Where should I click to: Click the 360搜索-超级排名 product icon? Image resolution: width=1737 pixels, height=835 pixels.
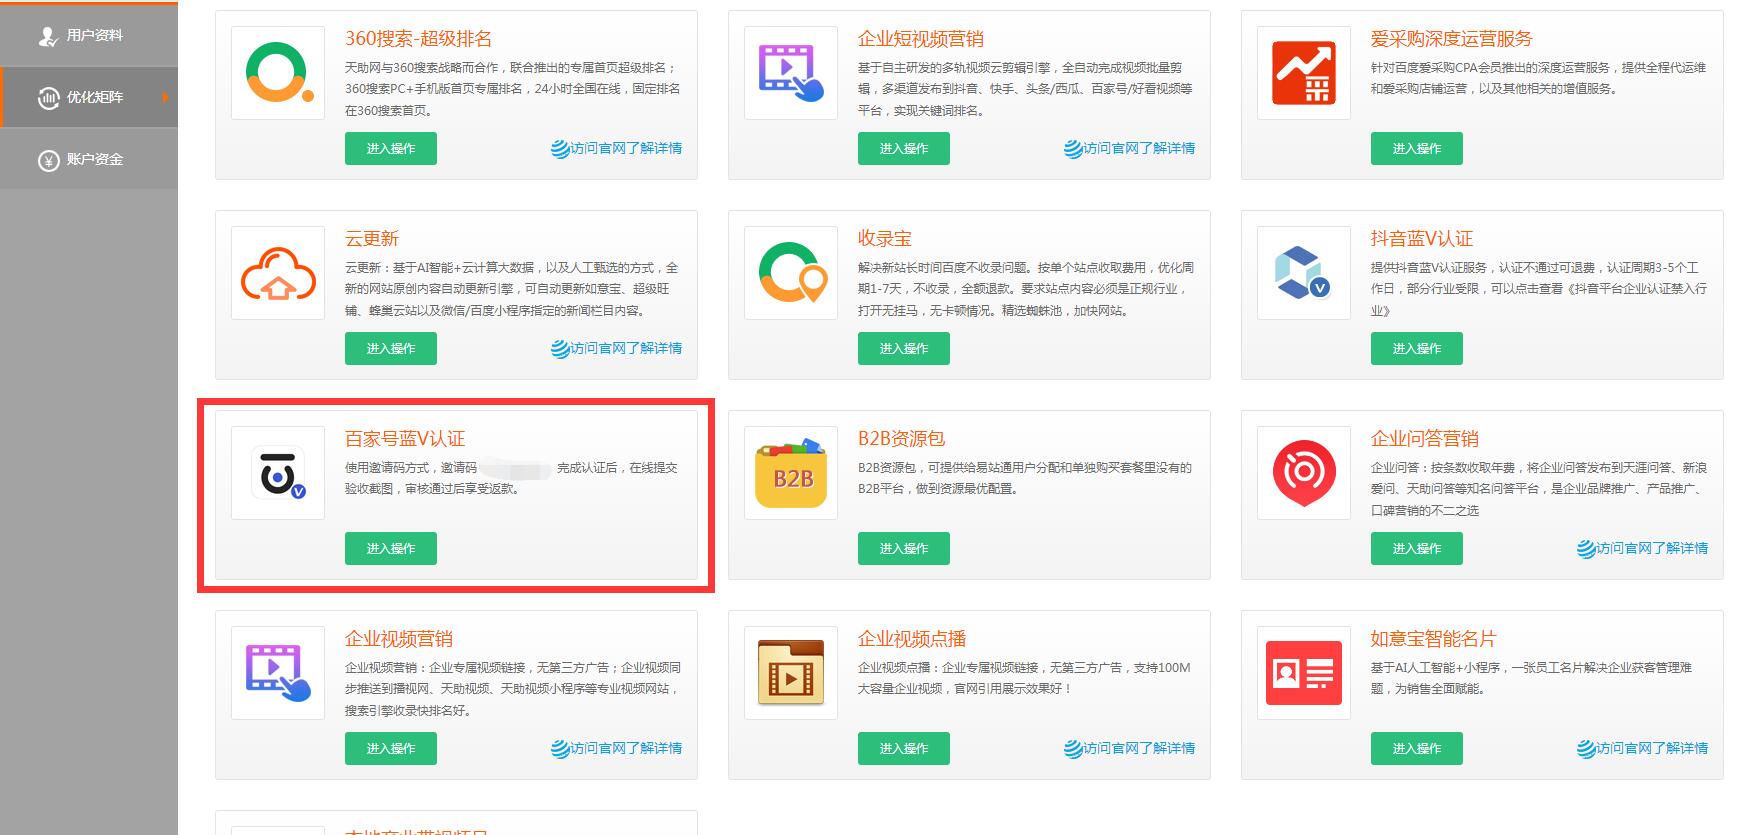click(x=278, y=73)
